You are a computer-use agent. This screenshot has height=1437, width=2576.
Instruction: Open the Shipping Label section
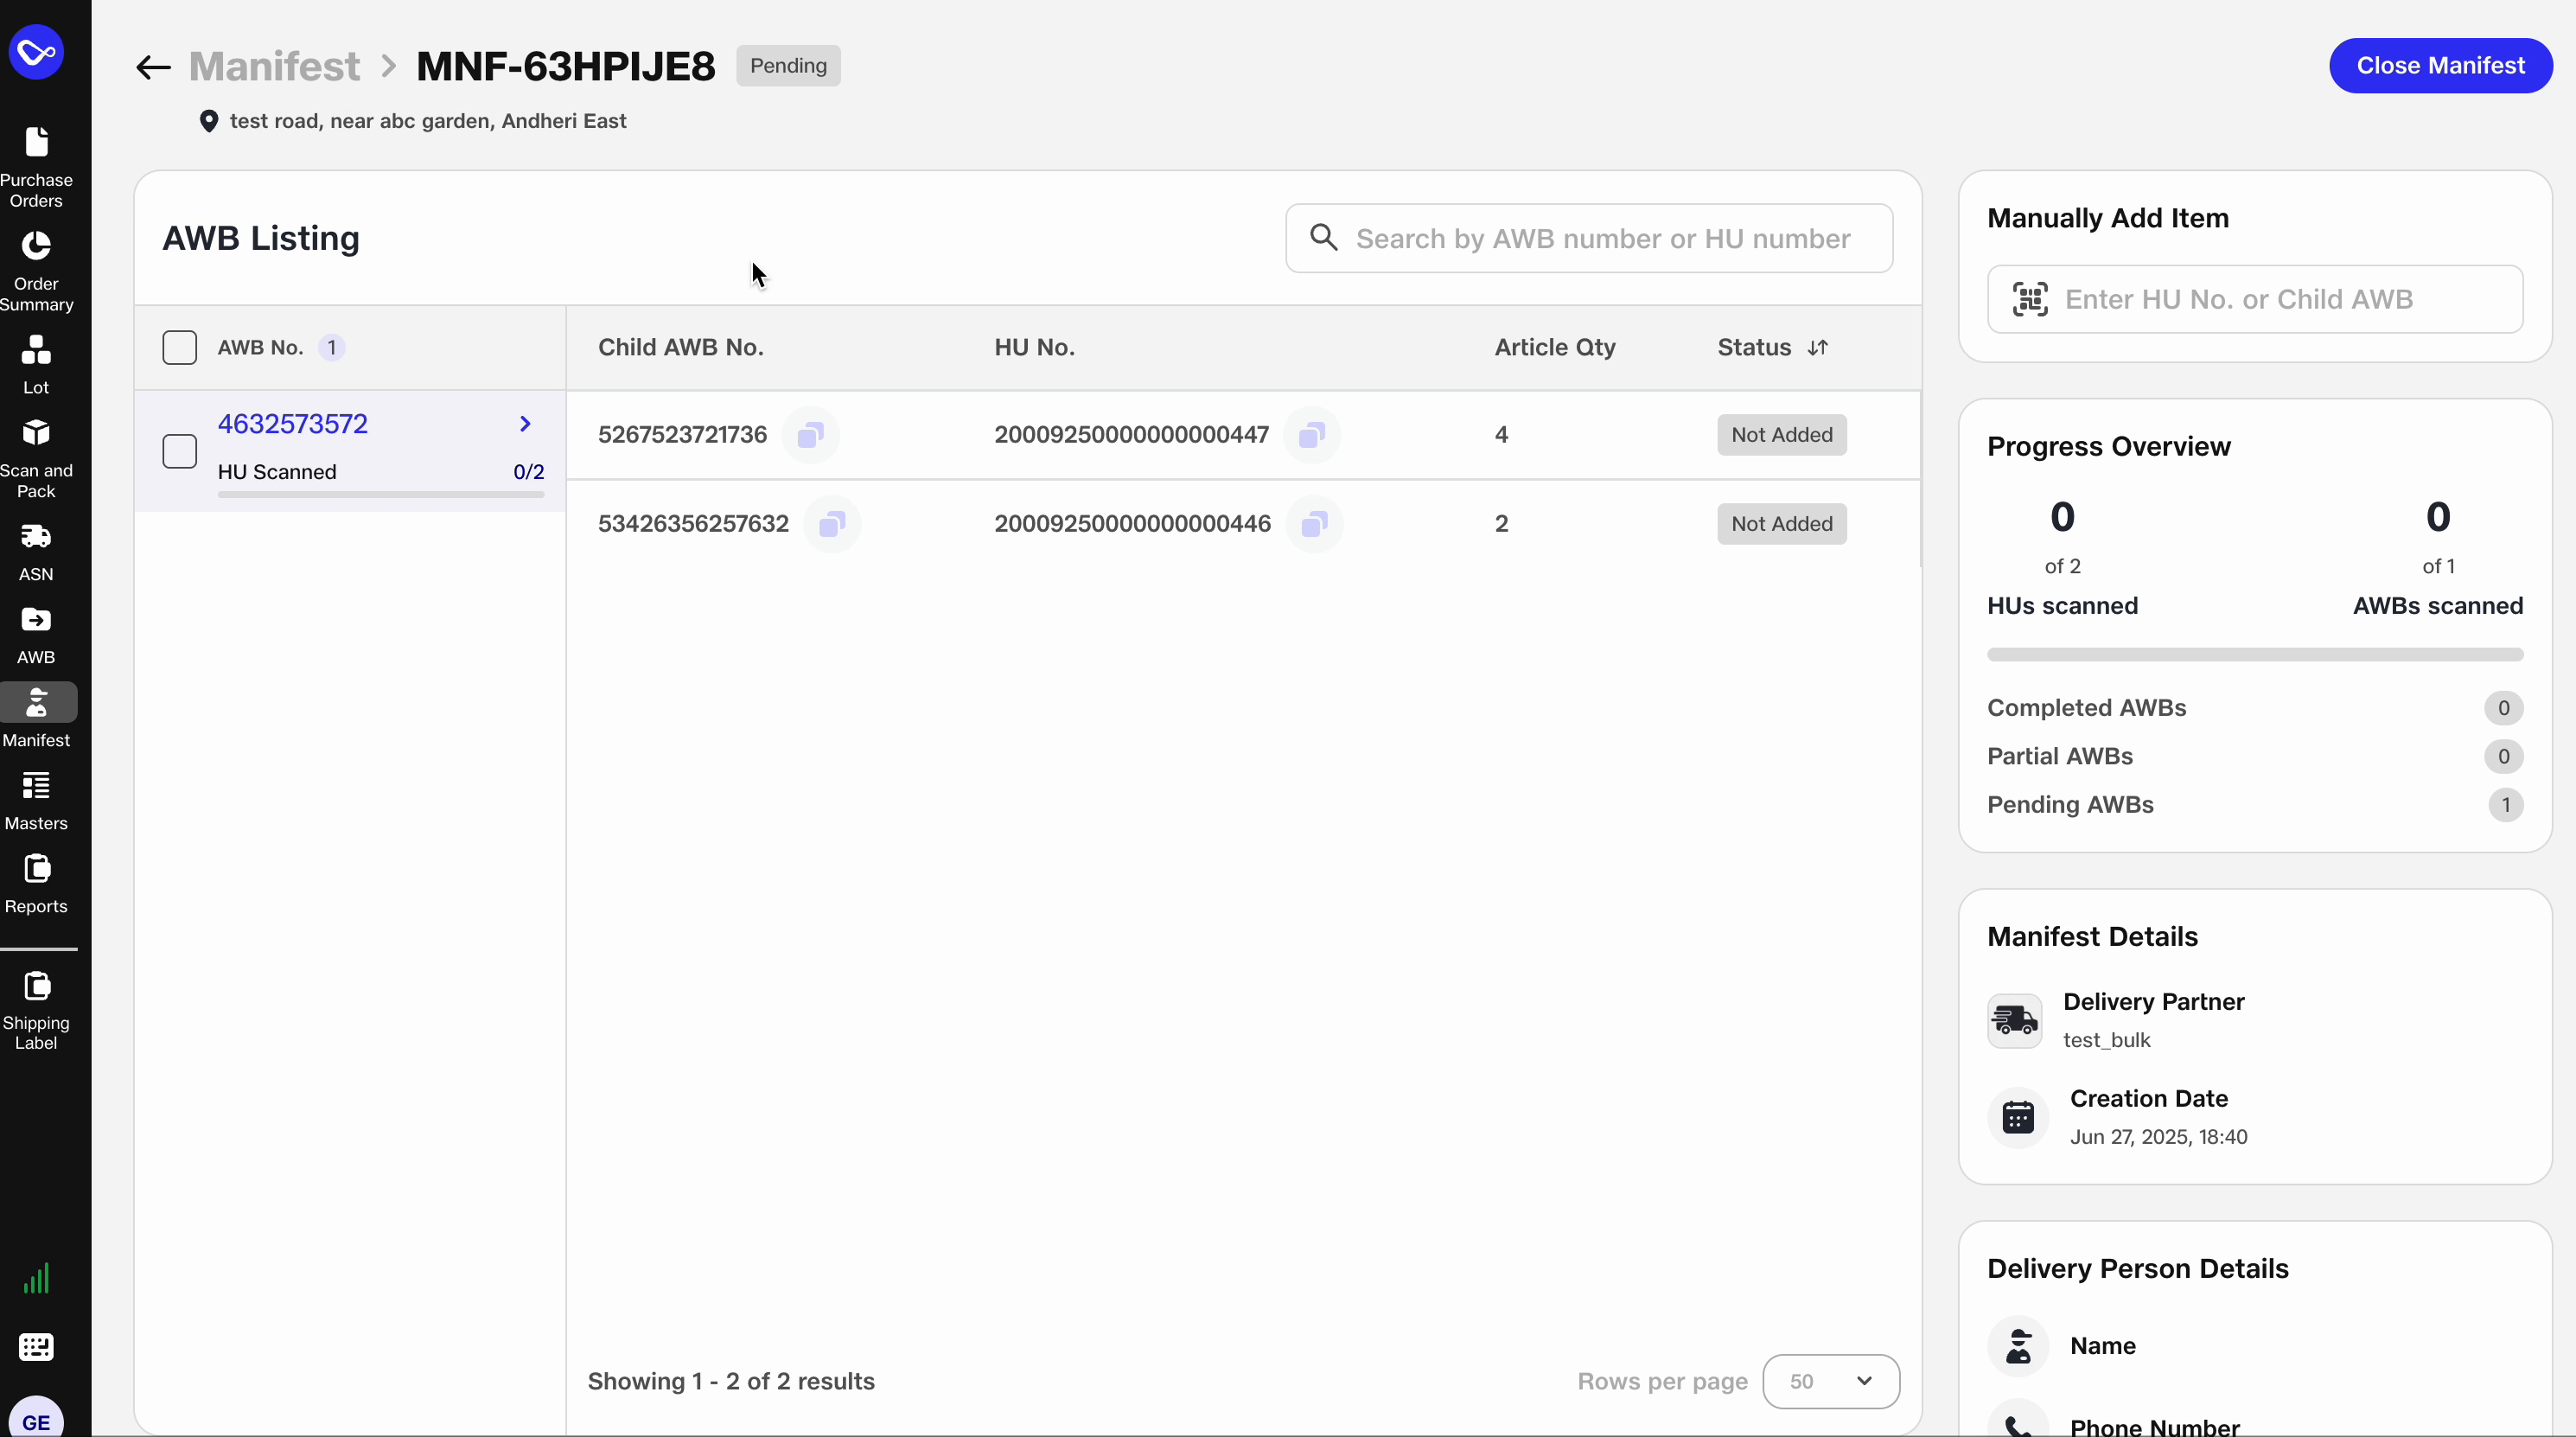tap(37, 1010)
